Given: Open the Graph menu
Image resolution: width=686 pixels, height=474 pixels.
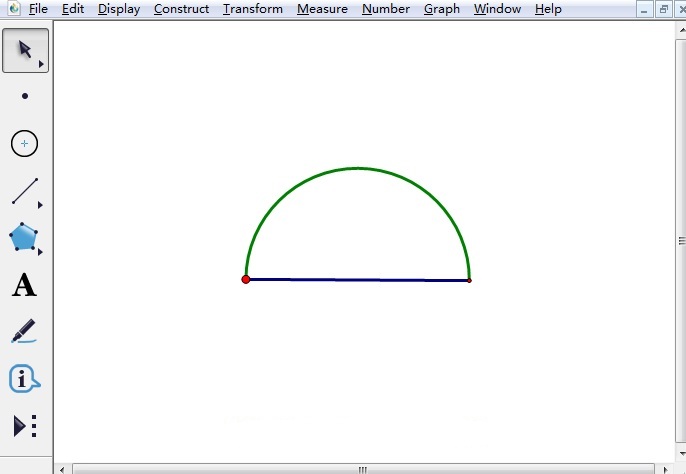Looking at the screenshot, I should pyautogui.click(x=442, y=9).
